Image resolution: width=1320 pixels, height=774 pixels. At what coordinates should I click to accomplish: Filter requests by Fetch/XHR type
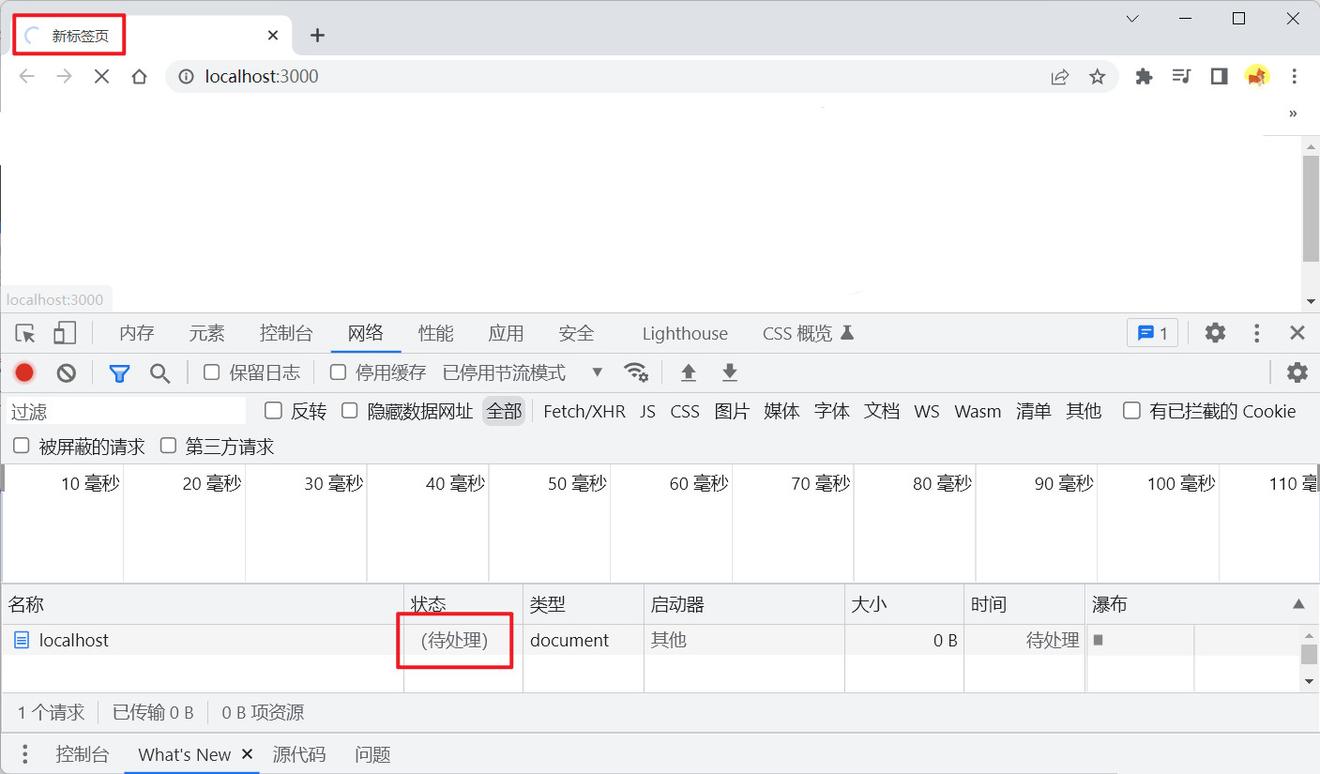[584, 411]
